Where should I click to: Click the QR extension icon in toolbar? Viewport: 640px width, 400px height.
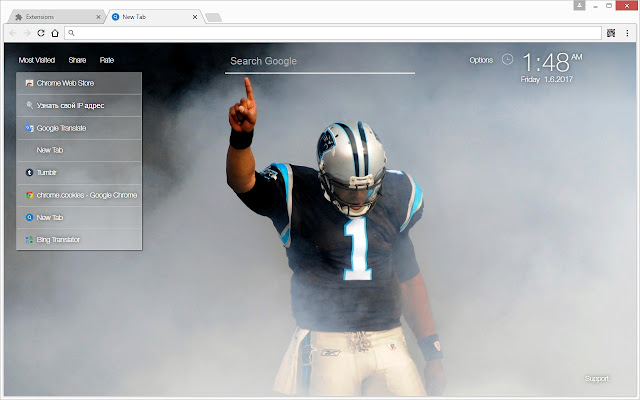[x=611, y=33]
